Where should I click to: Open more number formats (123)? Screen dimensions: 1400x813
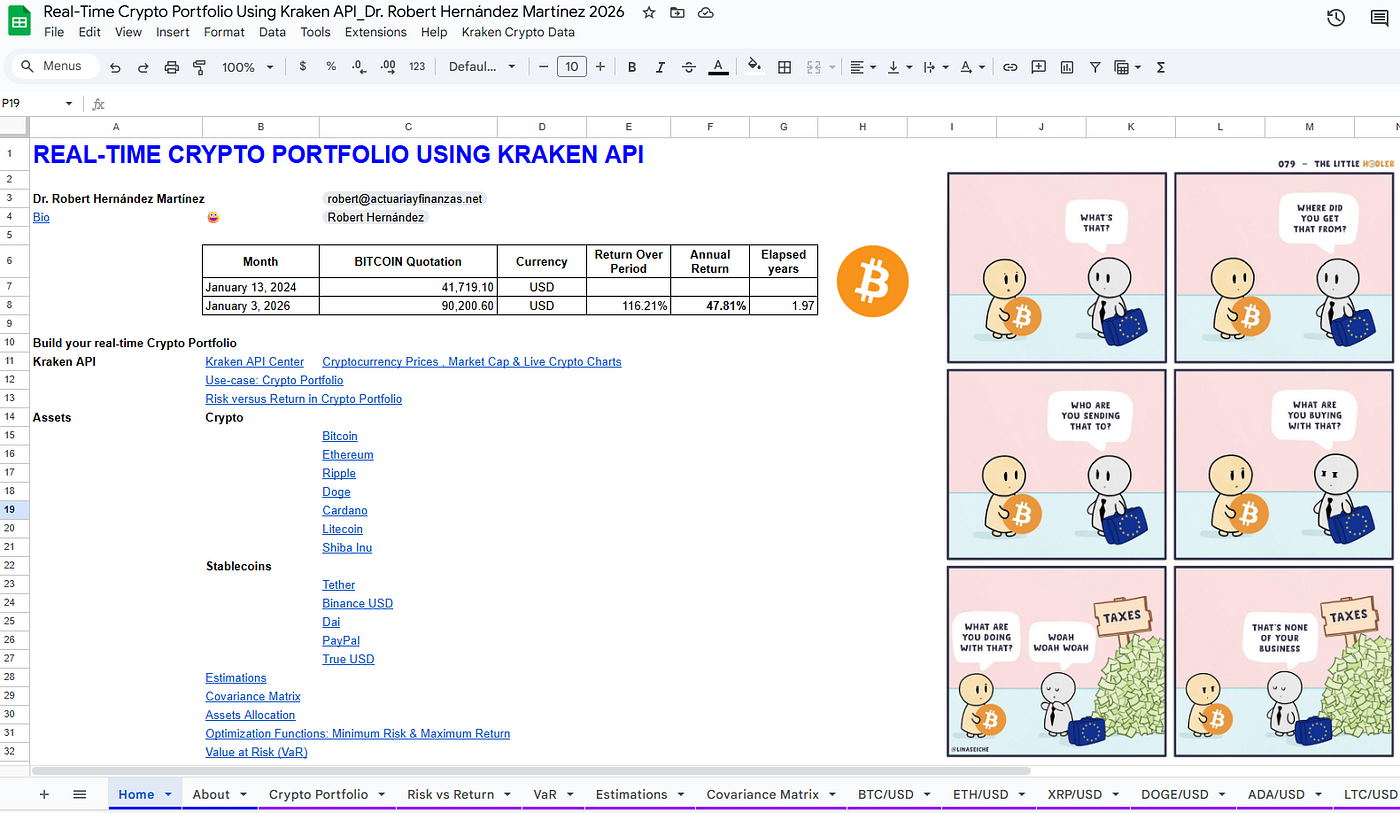(x=417, y=67)
